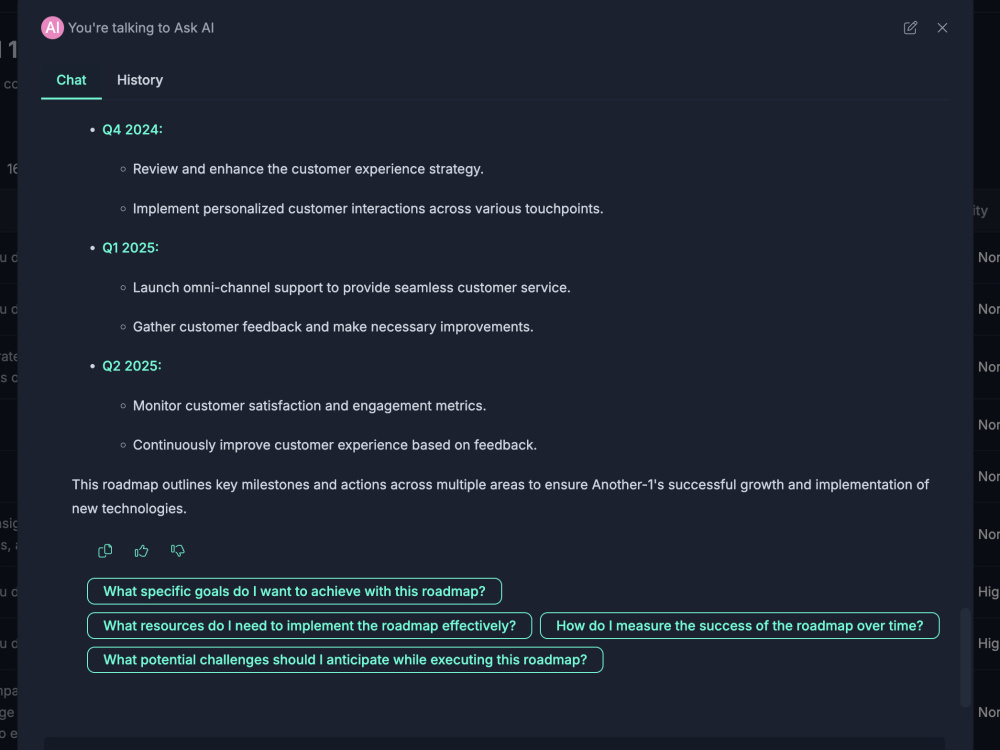Pick the potential challenges while executing roadmap suggestion
The width and height of the screenshot is (1000, 750).
click(x=345, y=659)
